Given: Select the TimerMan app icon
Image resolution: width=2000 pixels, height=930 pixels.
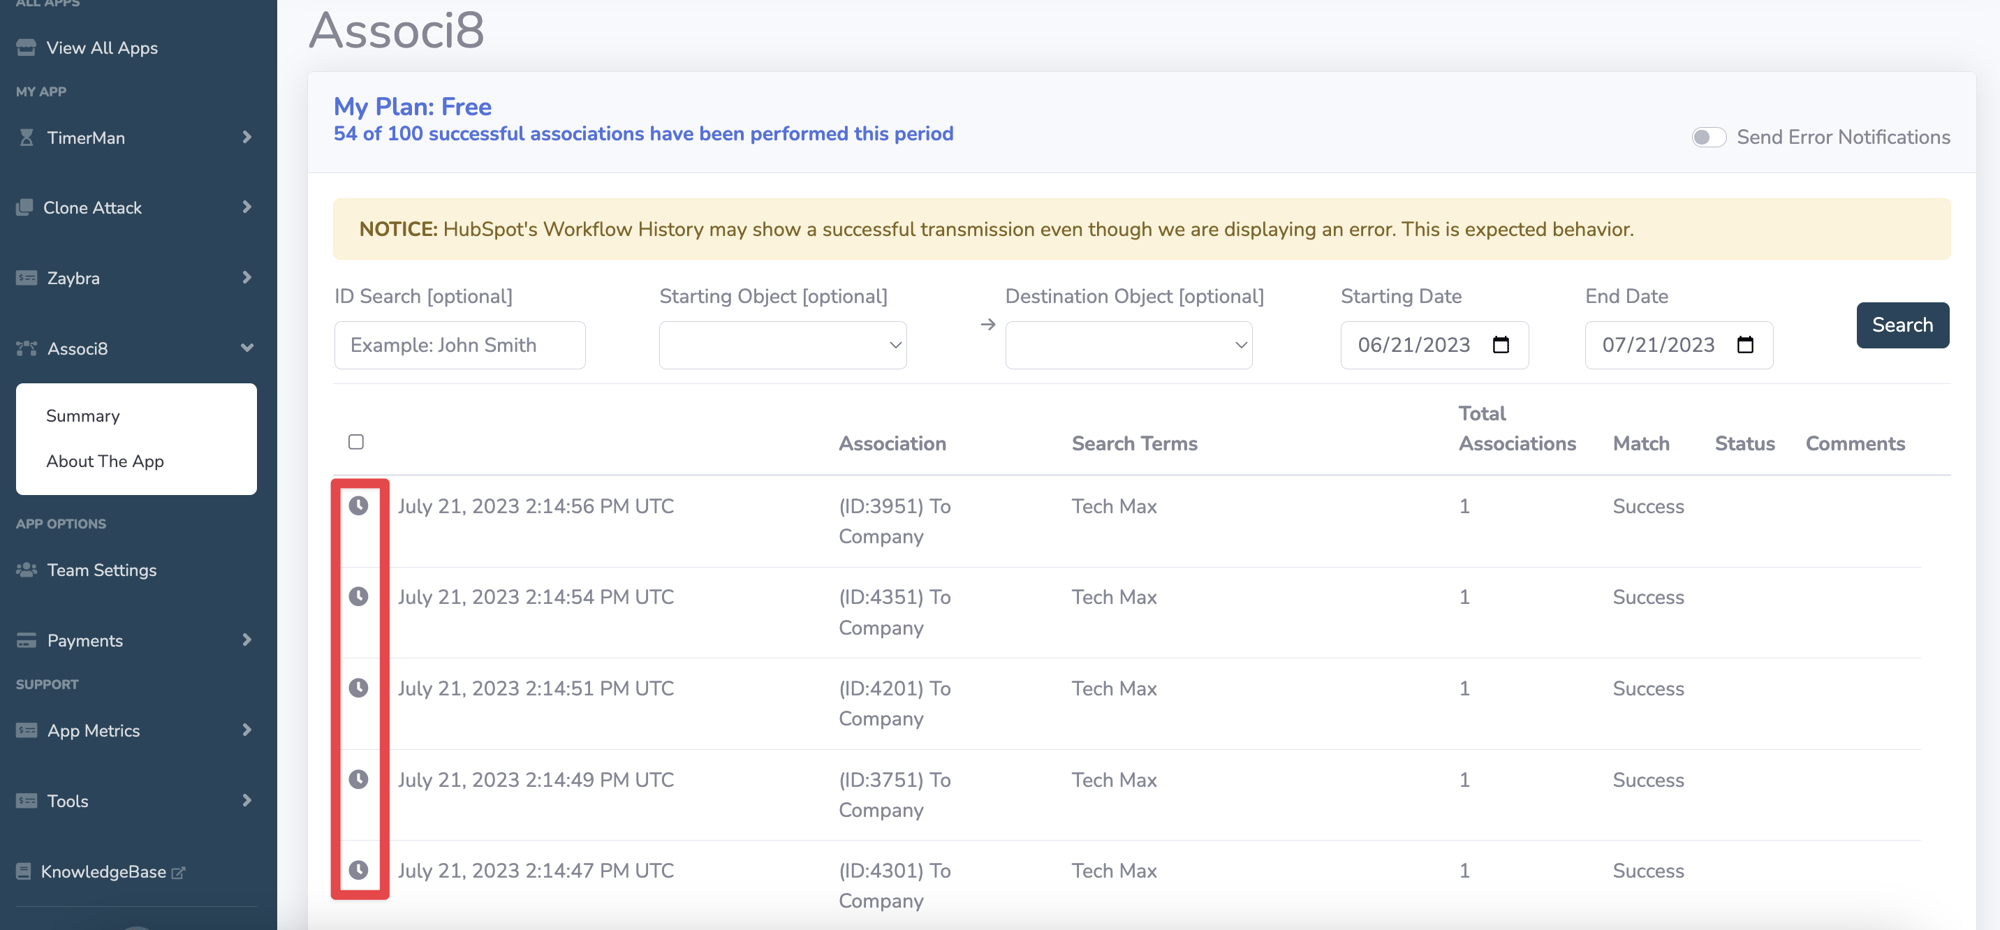Looking at the screenshot, I should point(24,137).
